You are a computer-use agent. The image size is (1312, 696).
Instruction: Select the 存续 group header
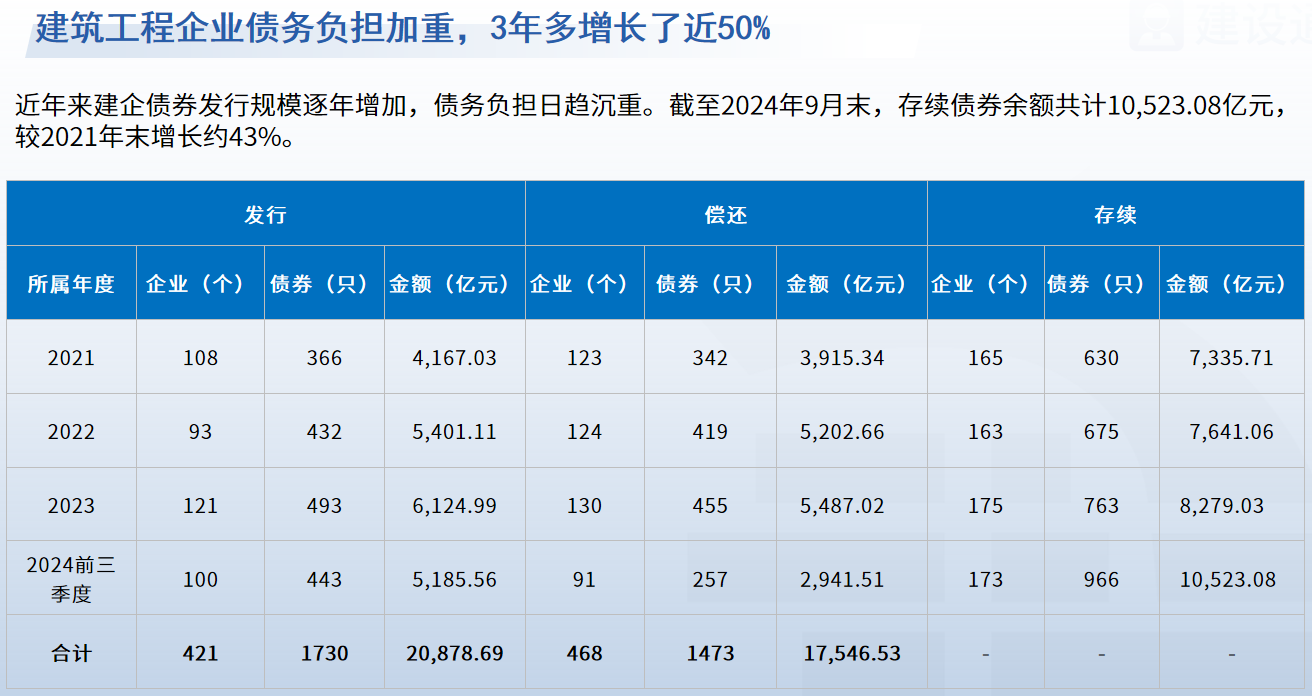pos(1115,215)
